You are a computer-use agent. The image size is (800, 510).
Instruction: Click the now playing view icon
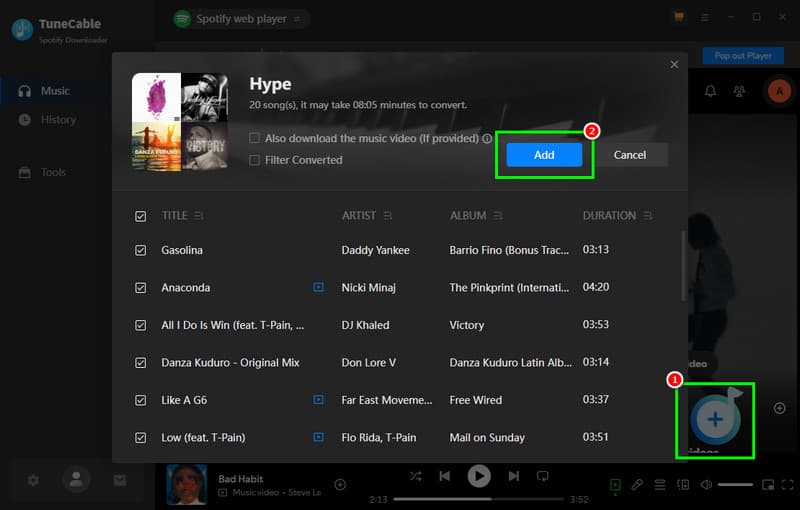[615, 484]
